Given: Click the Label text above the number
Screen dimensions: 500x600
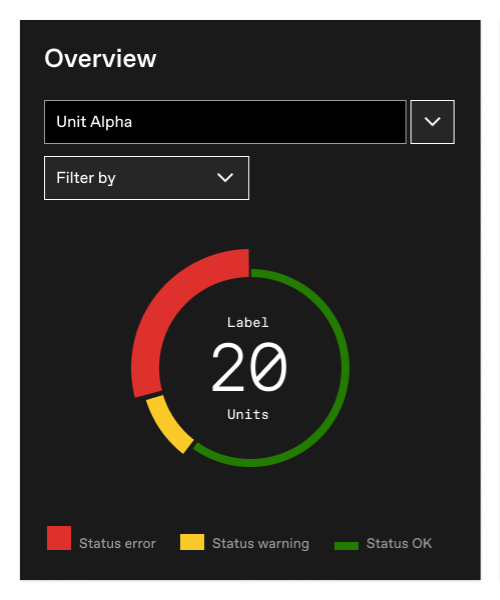Looking at the screenshot, I should pyautogui.click(x=248, y=322).
